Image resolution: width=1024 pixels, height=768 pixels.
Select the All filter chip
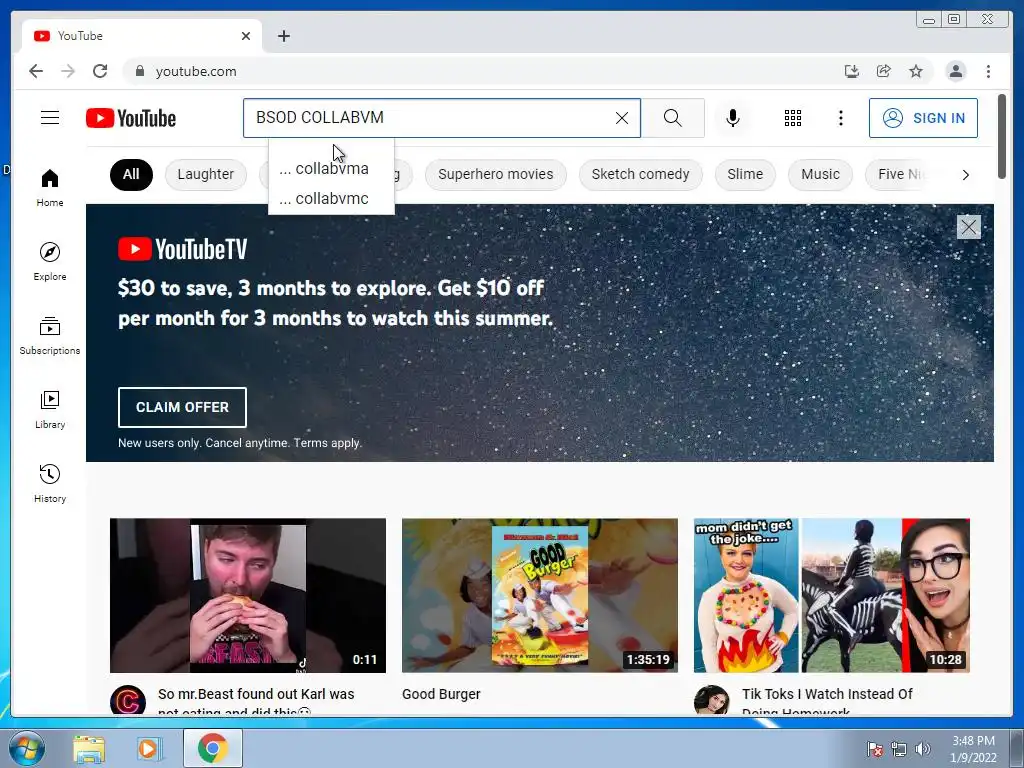pos(131,174)
